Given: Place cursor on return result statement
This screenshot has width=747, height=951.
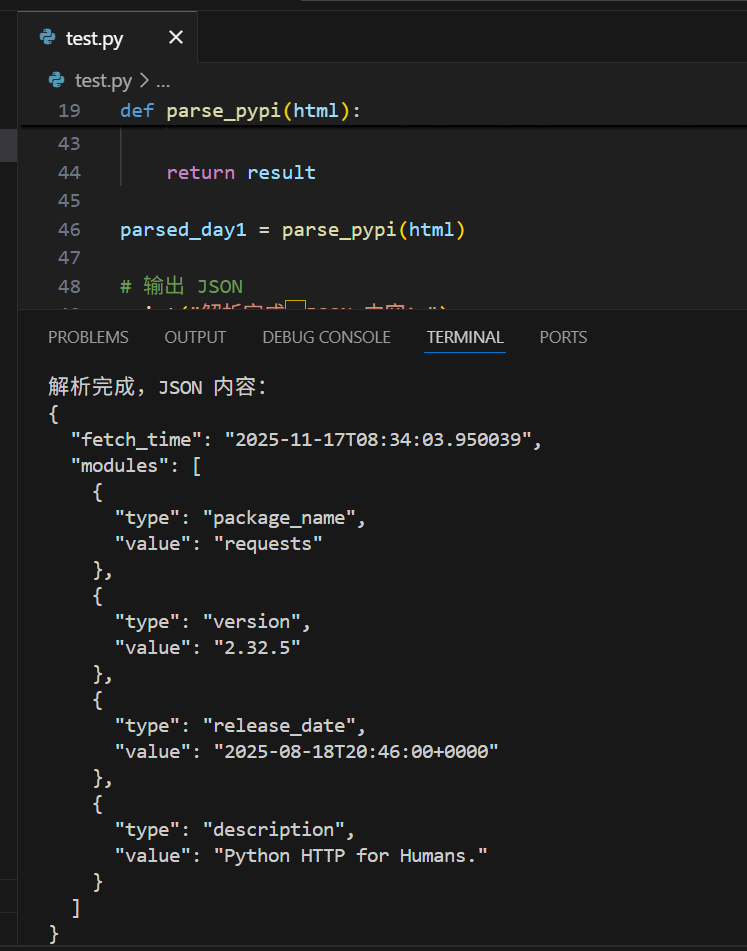Looking at the screenshot, I should click(x=241, y=173).
